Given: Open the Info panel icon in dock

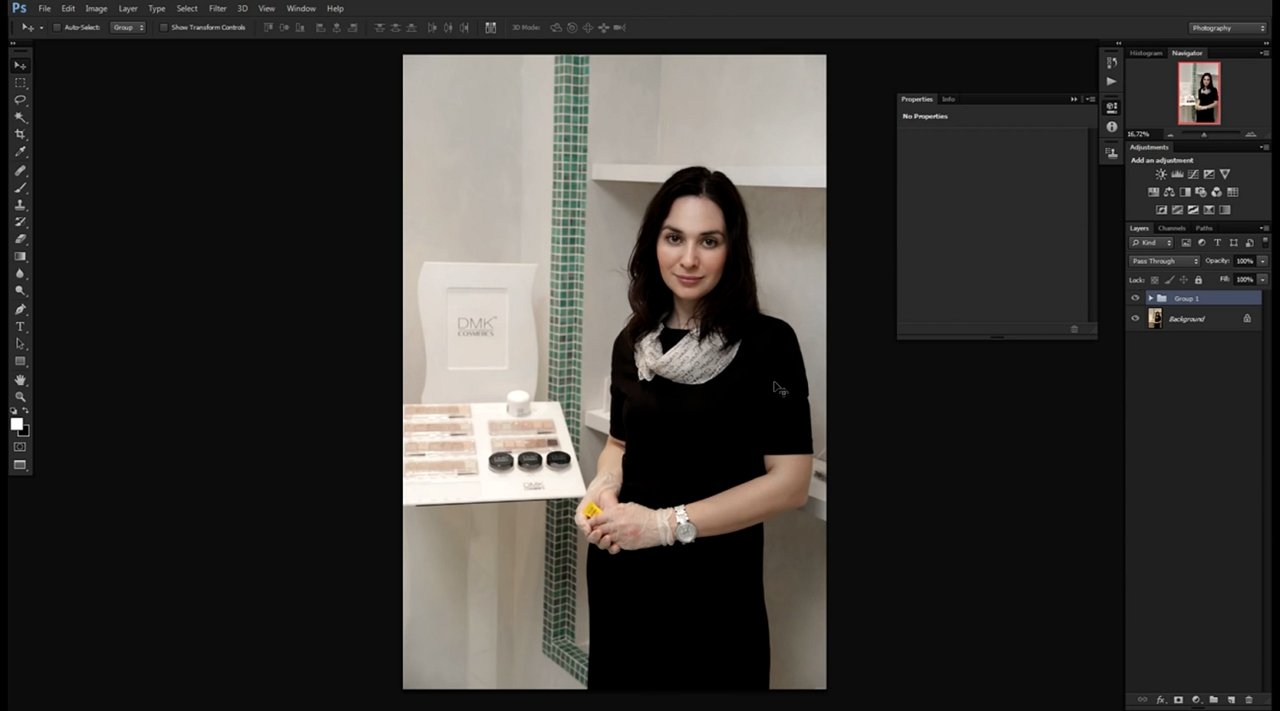Looking at the screenshot, I should coord(1111,127).
